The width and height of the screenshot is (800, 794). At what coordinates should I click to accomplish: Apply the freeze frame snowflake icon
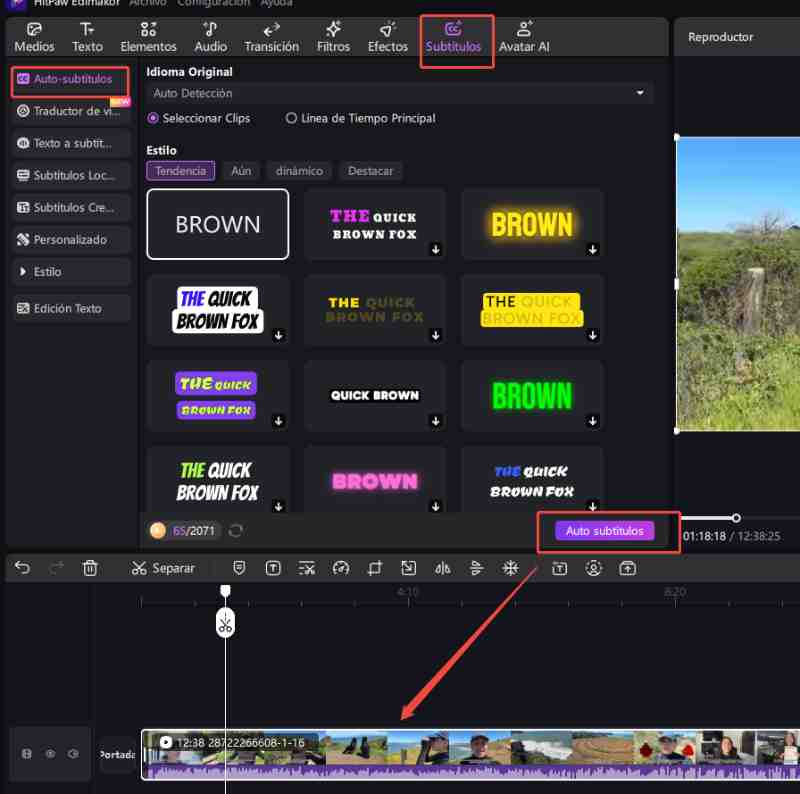click(510, 568)
